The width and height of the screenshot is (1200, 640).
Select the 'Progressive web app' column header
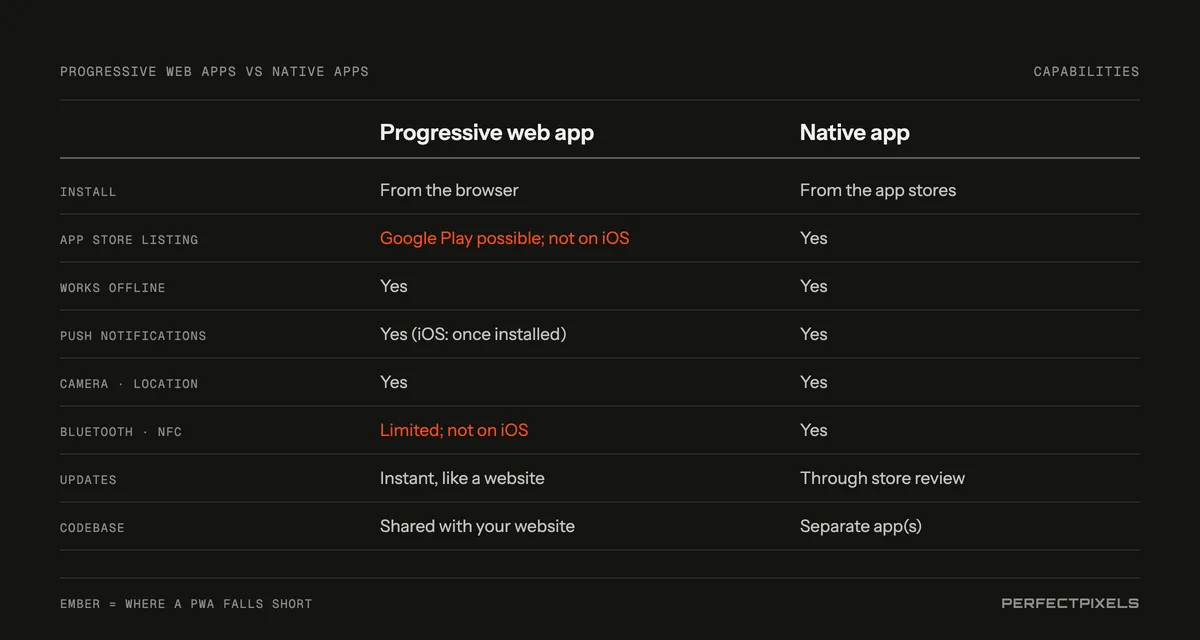(487, 133)
